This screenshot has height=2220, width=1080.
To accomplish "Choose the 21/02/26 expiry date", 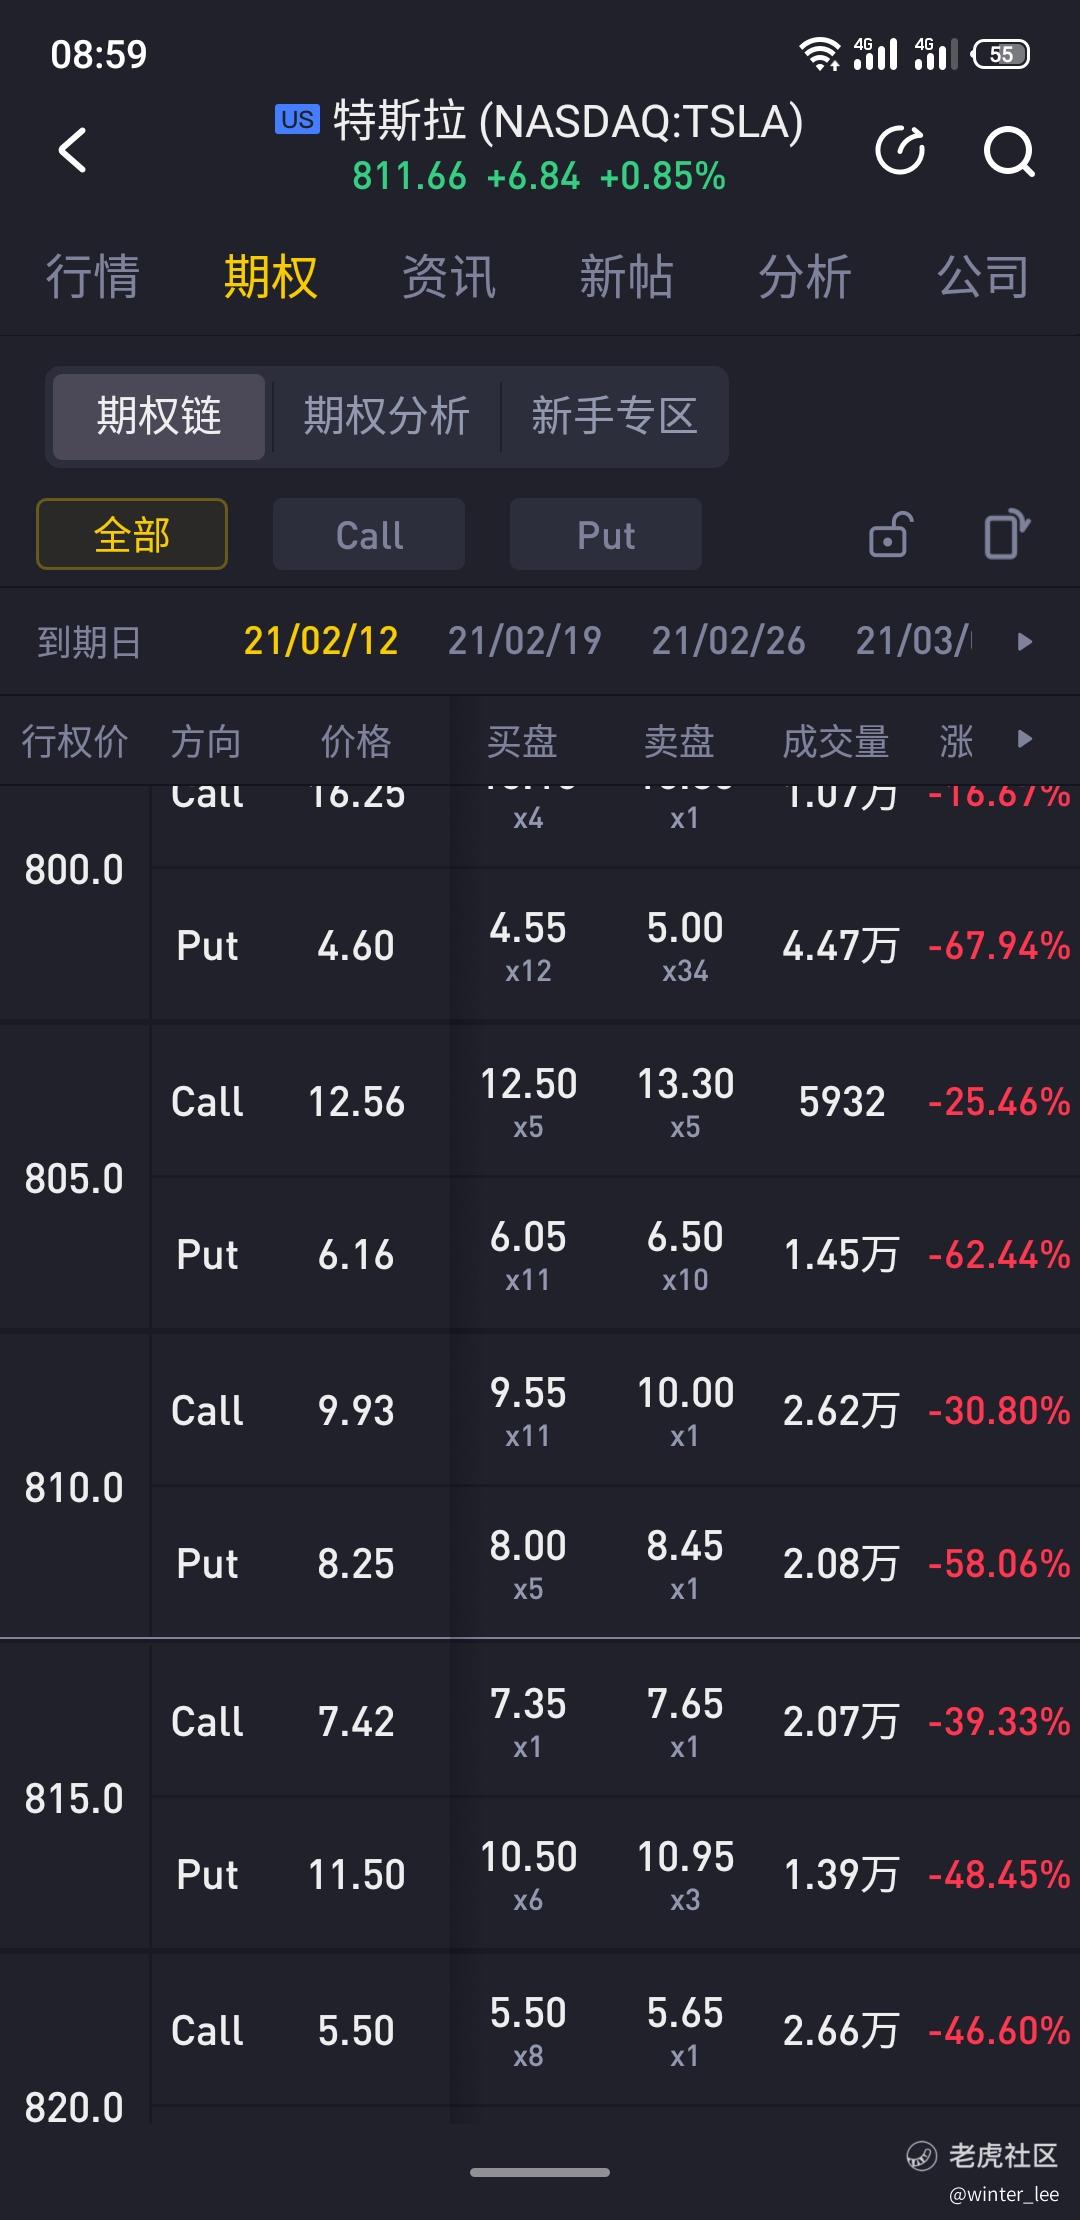I will tap(729, 641).
